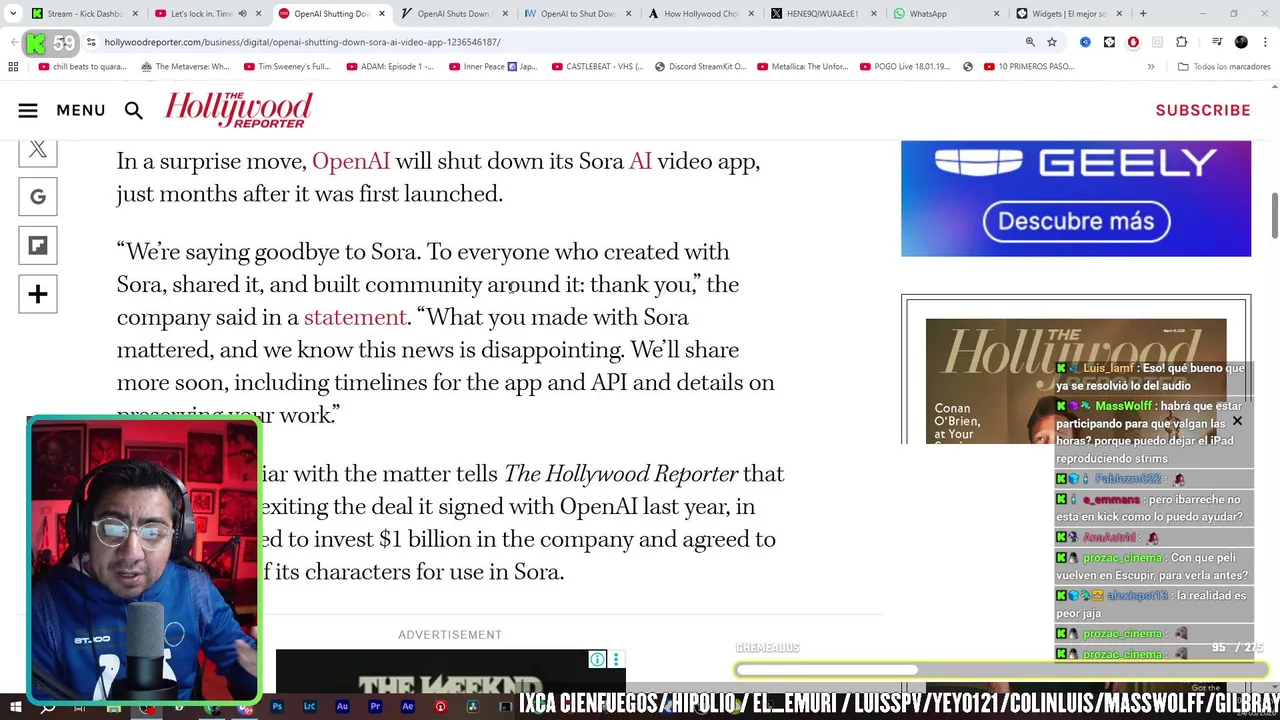The width and height of the screenshot is (1280, 720).
Task: Open Metallica: The Unfor... bookmark
Action: 803,67
